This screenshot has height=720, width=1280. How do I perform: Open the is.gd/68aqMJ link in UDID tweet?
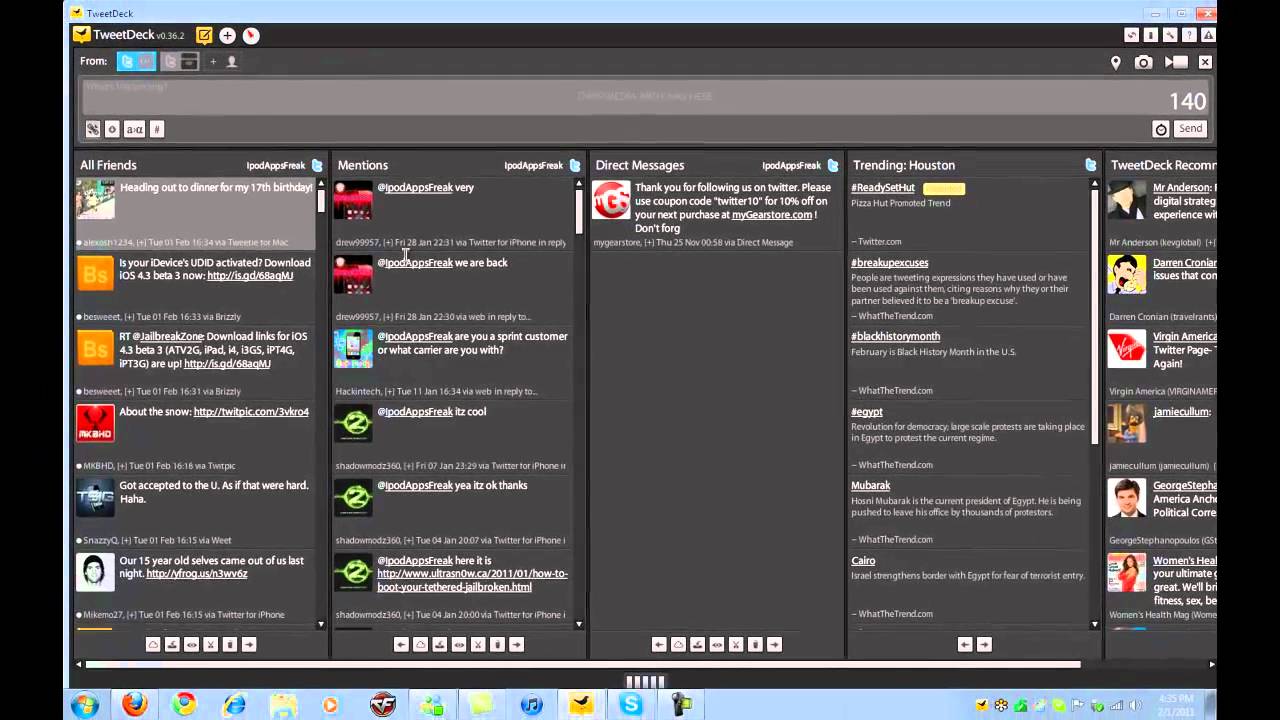point(250,276)
